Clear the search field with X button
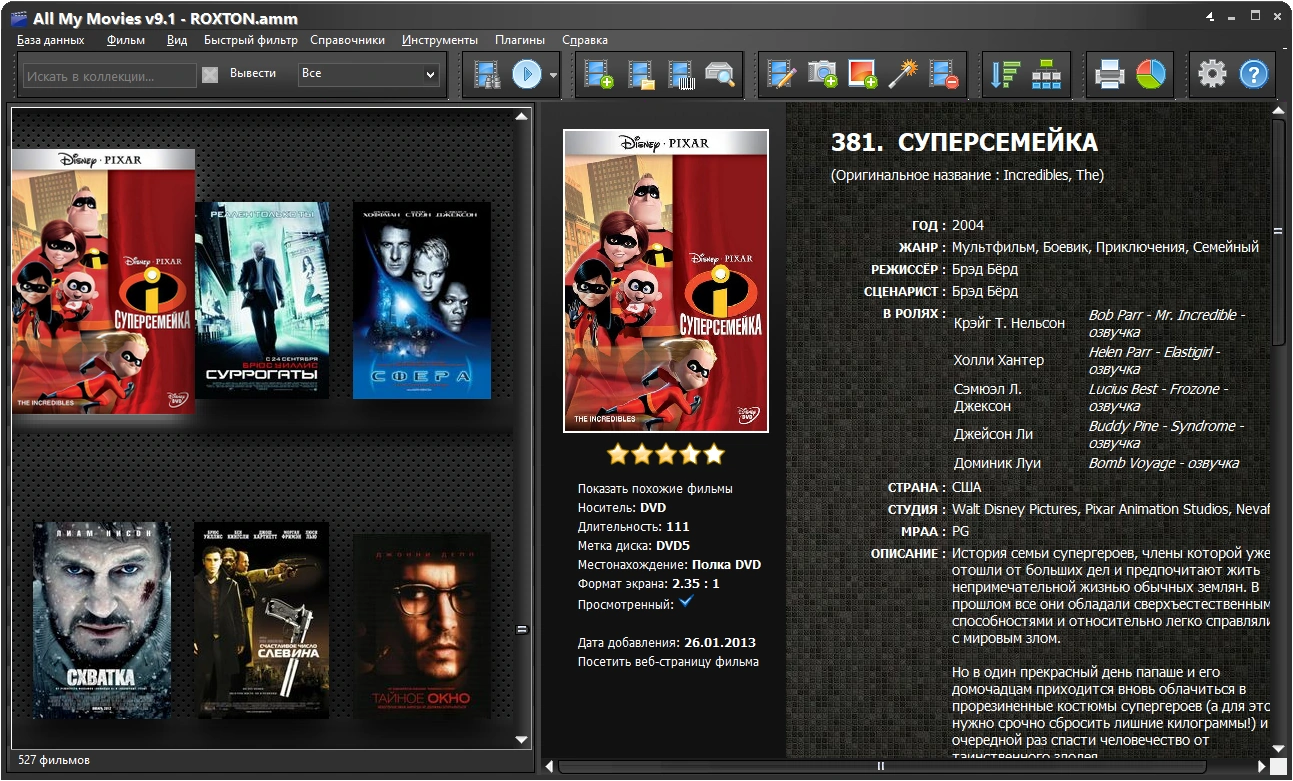1293x781 pixels. pos(210,74)
